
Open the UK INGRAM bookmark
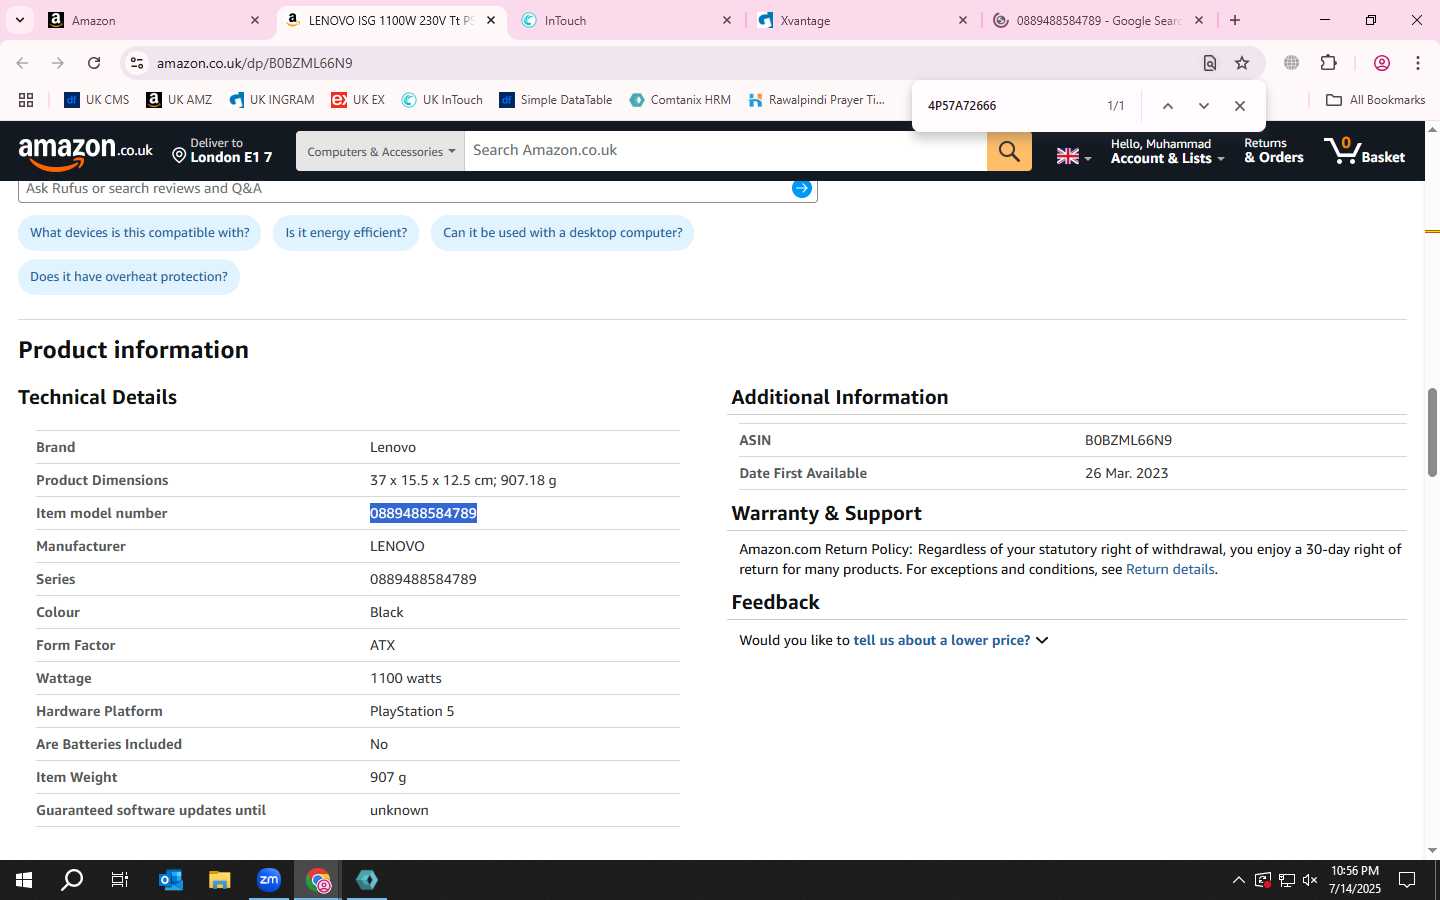271,100
